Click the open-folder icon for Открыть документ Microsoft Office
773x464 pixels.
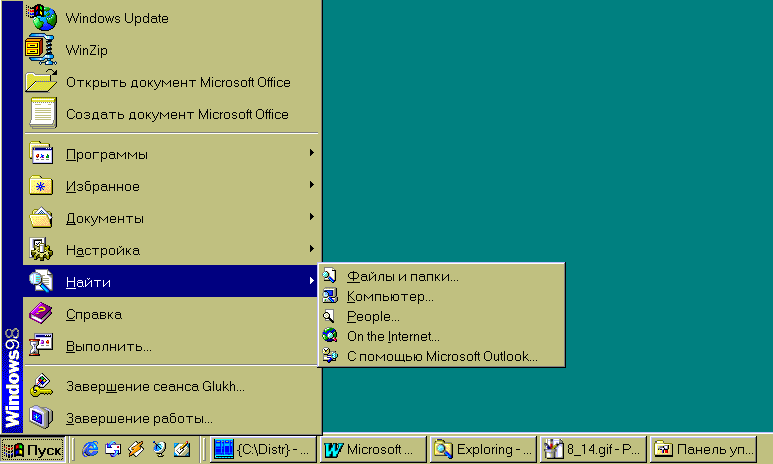[41, 81]
